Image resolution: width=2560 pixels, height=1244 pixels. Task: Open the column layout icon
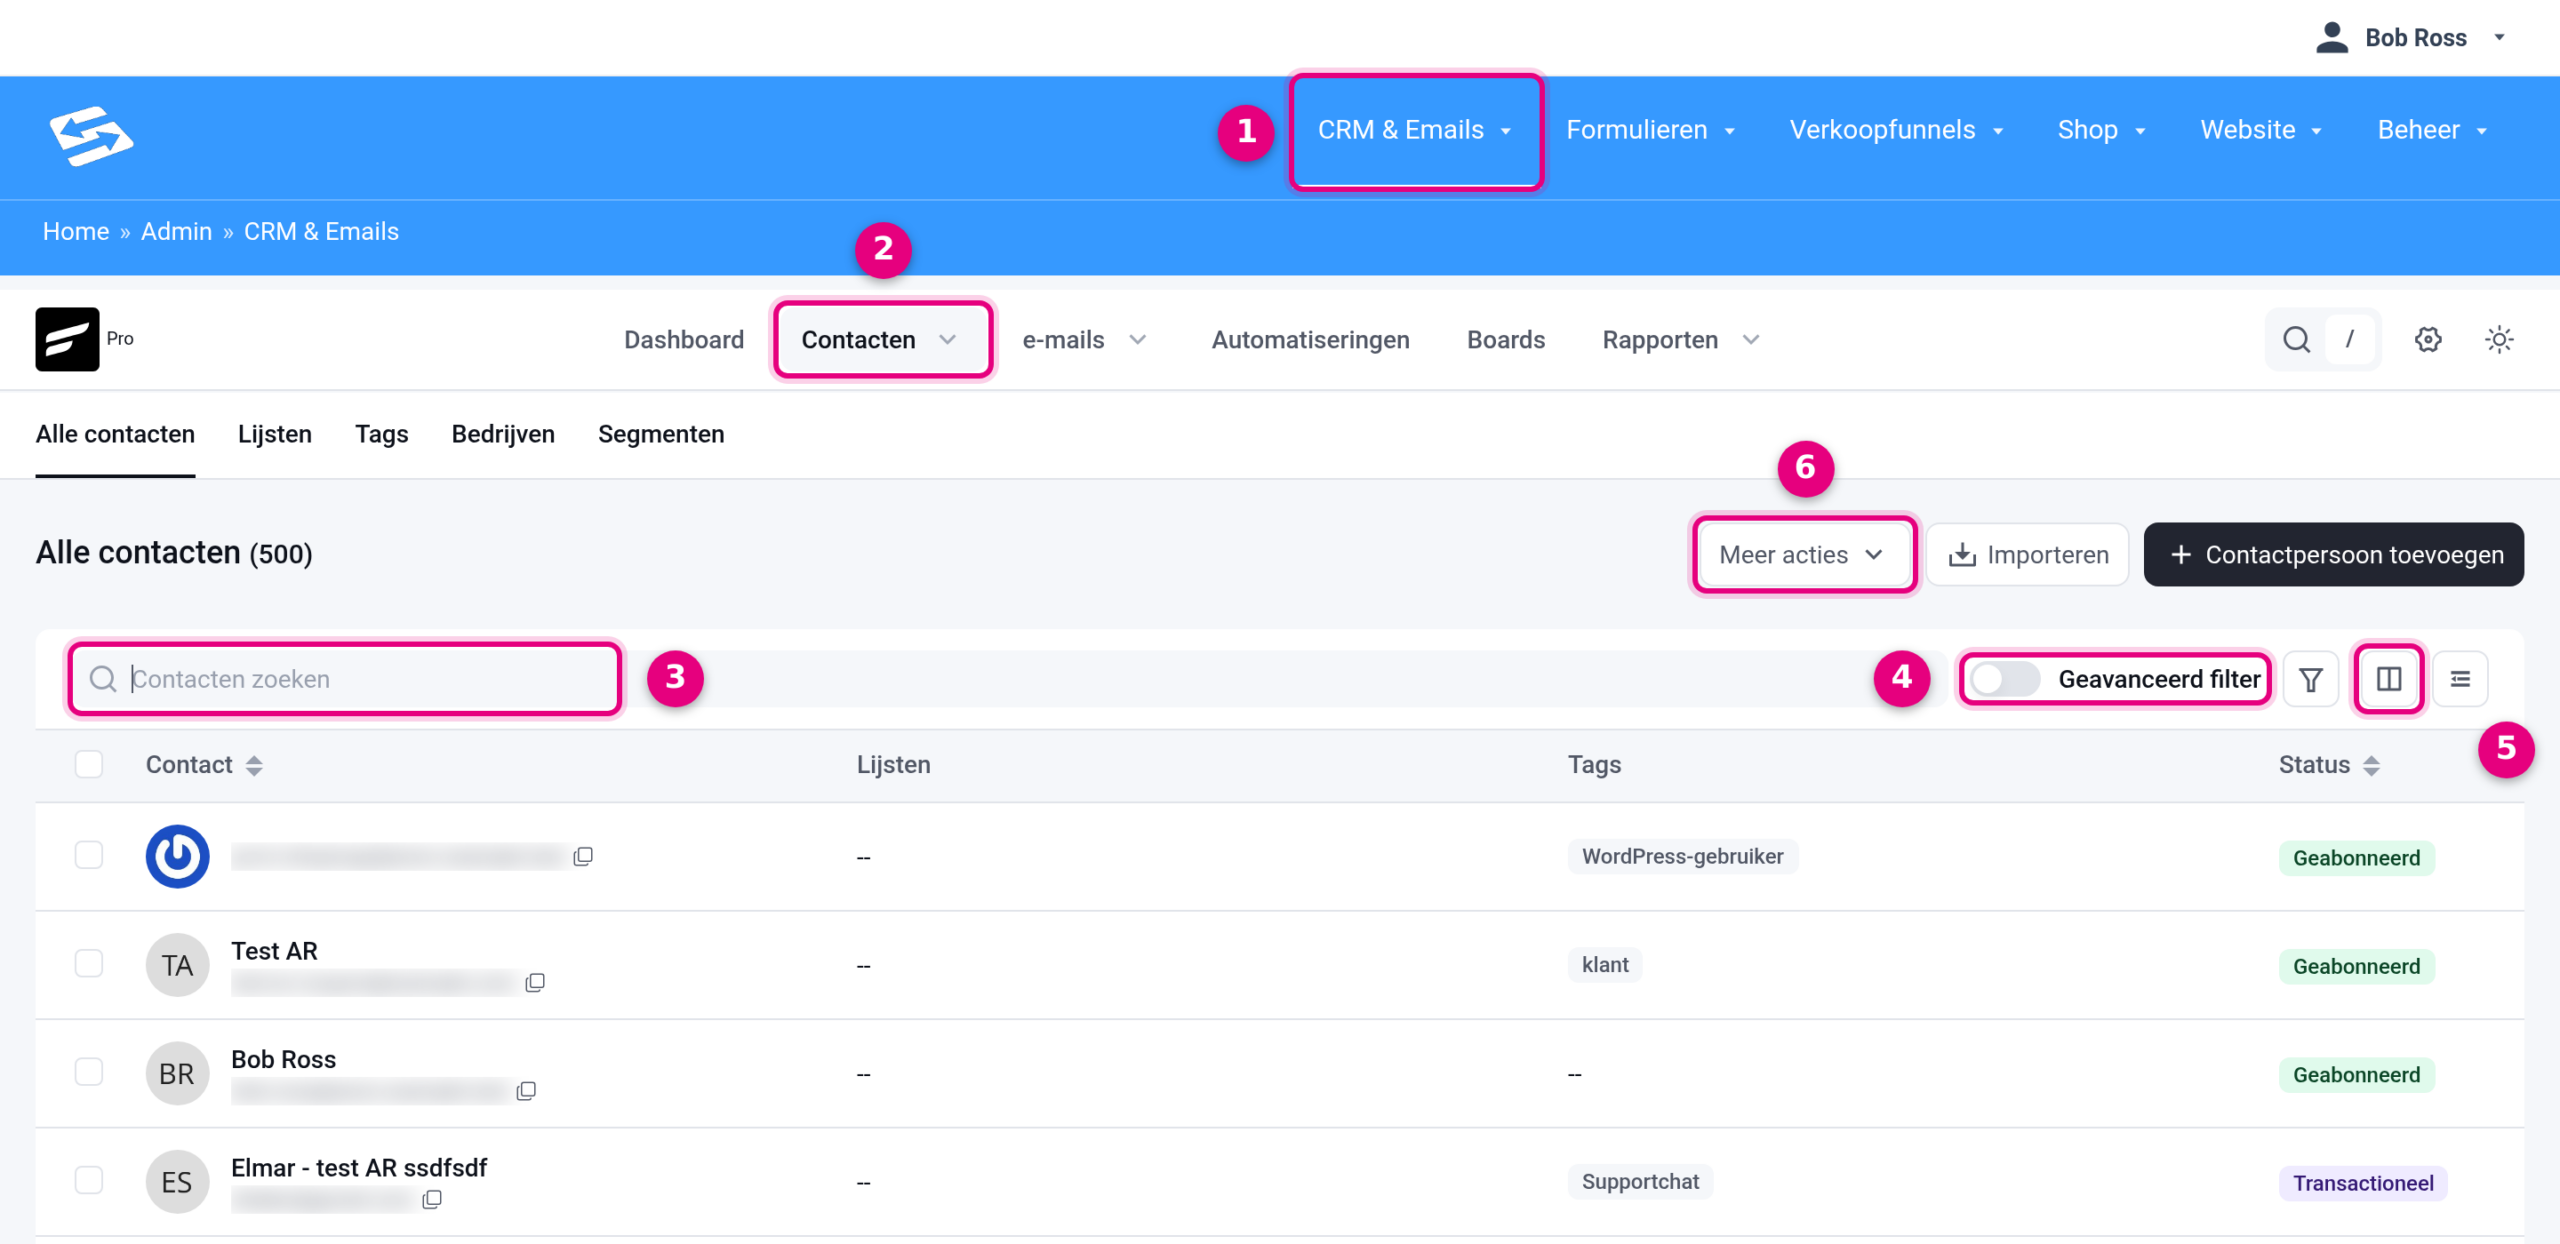point(2389,679)
